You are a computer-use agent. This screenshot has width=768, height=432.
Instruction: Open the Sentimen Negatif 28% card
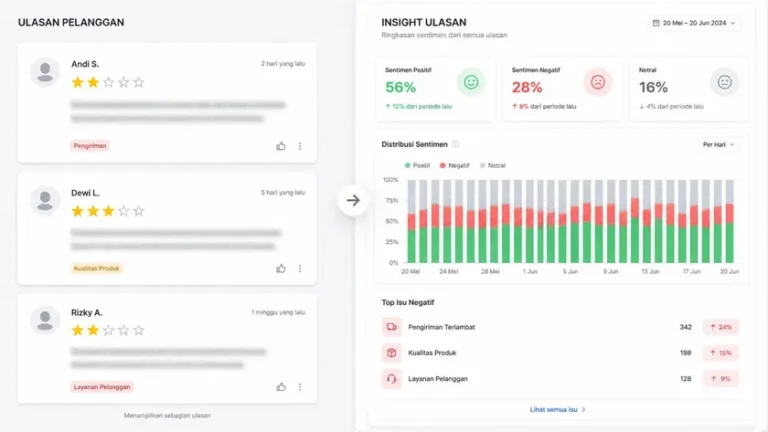[562, 89]
